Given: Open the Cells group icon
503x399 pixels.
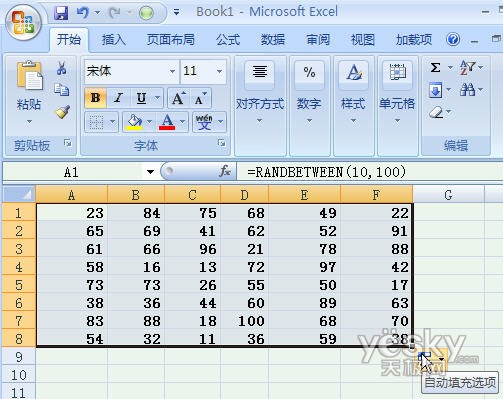Looking at the screenshot, I should tap(397, 72).
